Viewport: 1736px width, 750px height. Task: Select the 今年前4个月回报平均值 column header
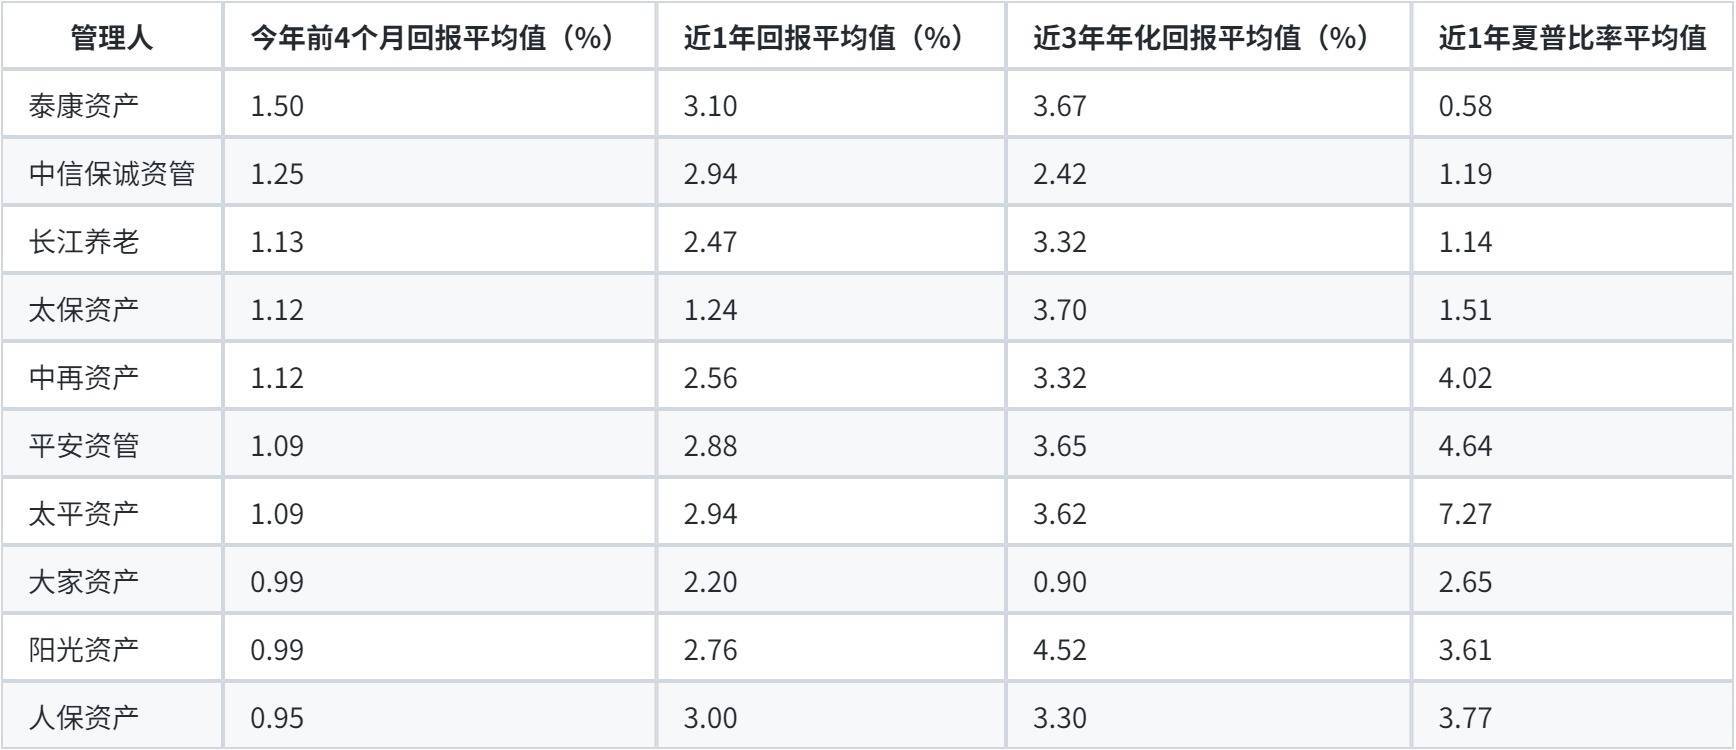pos(440,37)
